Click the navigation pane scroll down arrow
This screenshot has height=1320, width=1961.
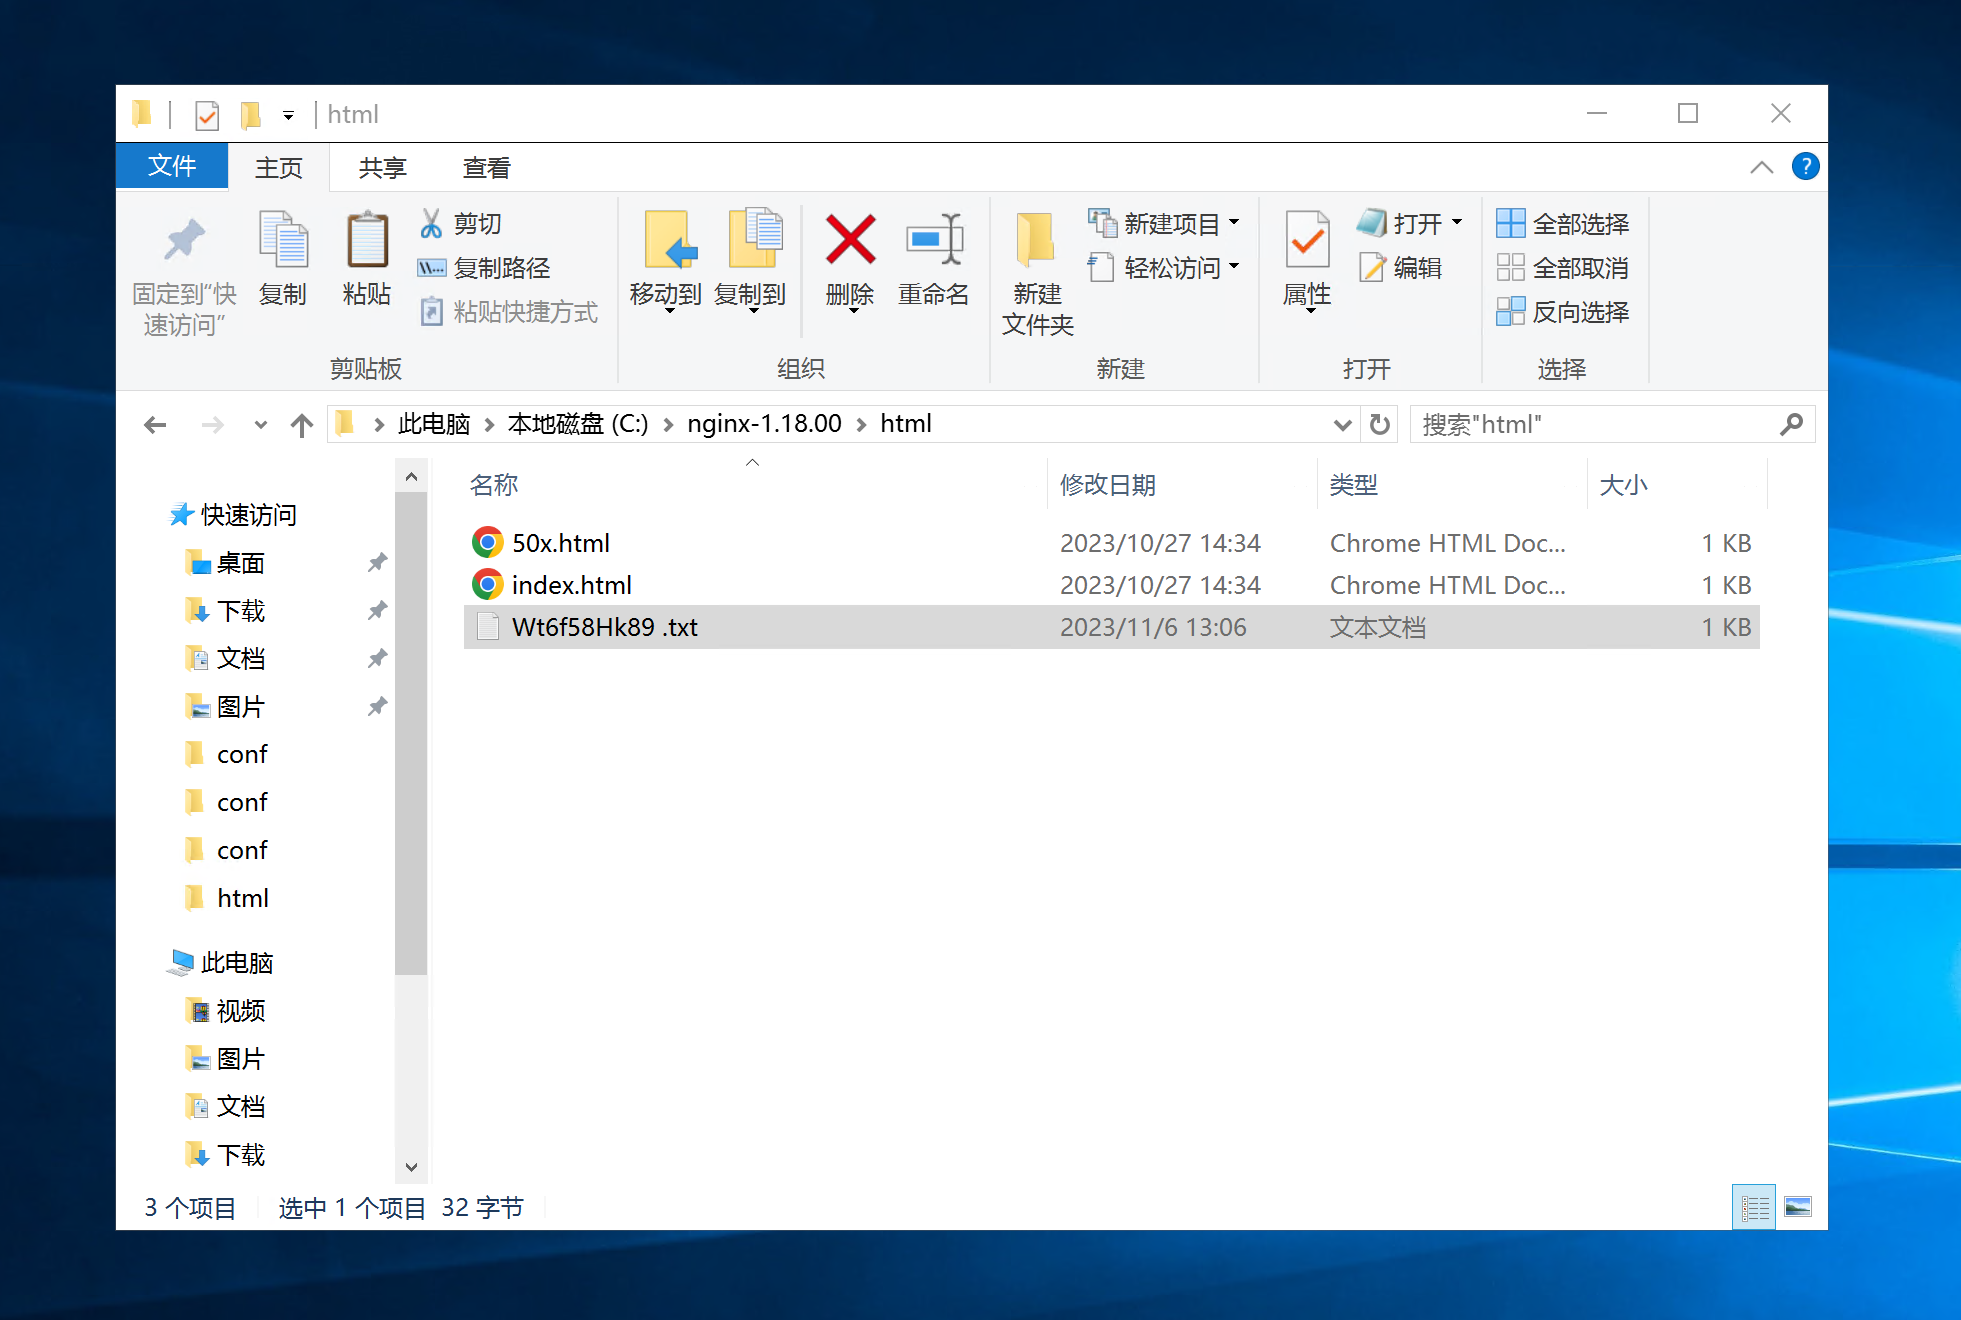(411, 1167)
